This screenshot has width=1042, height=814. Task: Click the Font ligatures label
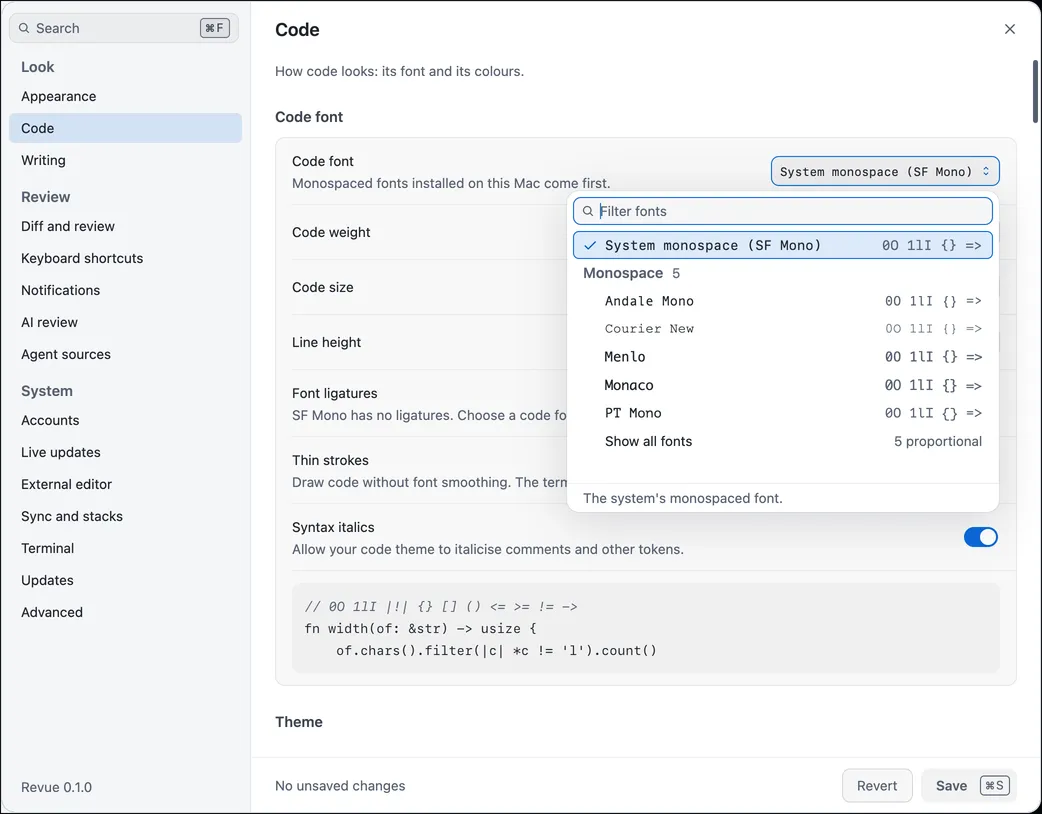pos(334,393)
